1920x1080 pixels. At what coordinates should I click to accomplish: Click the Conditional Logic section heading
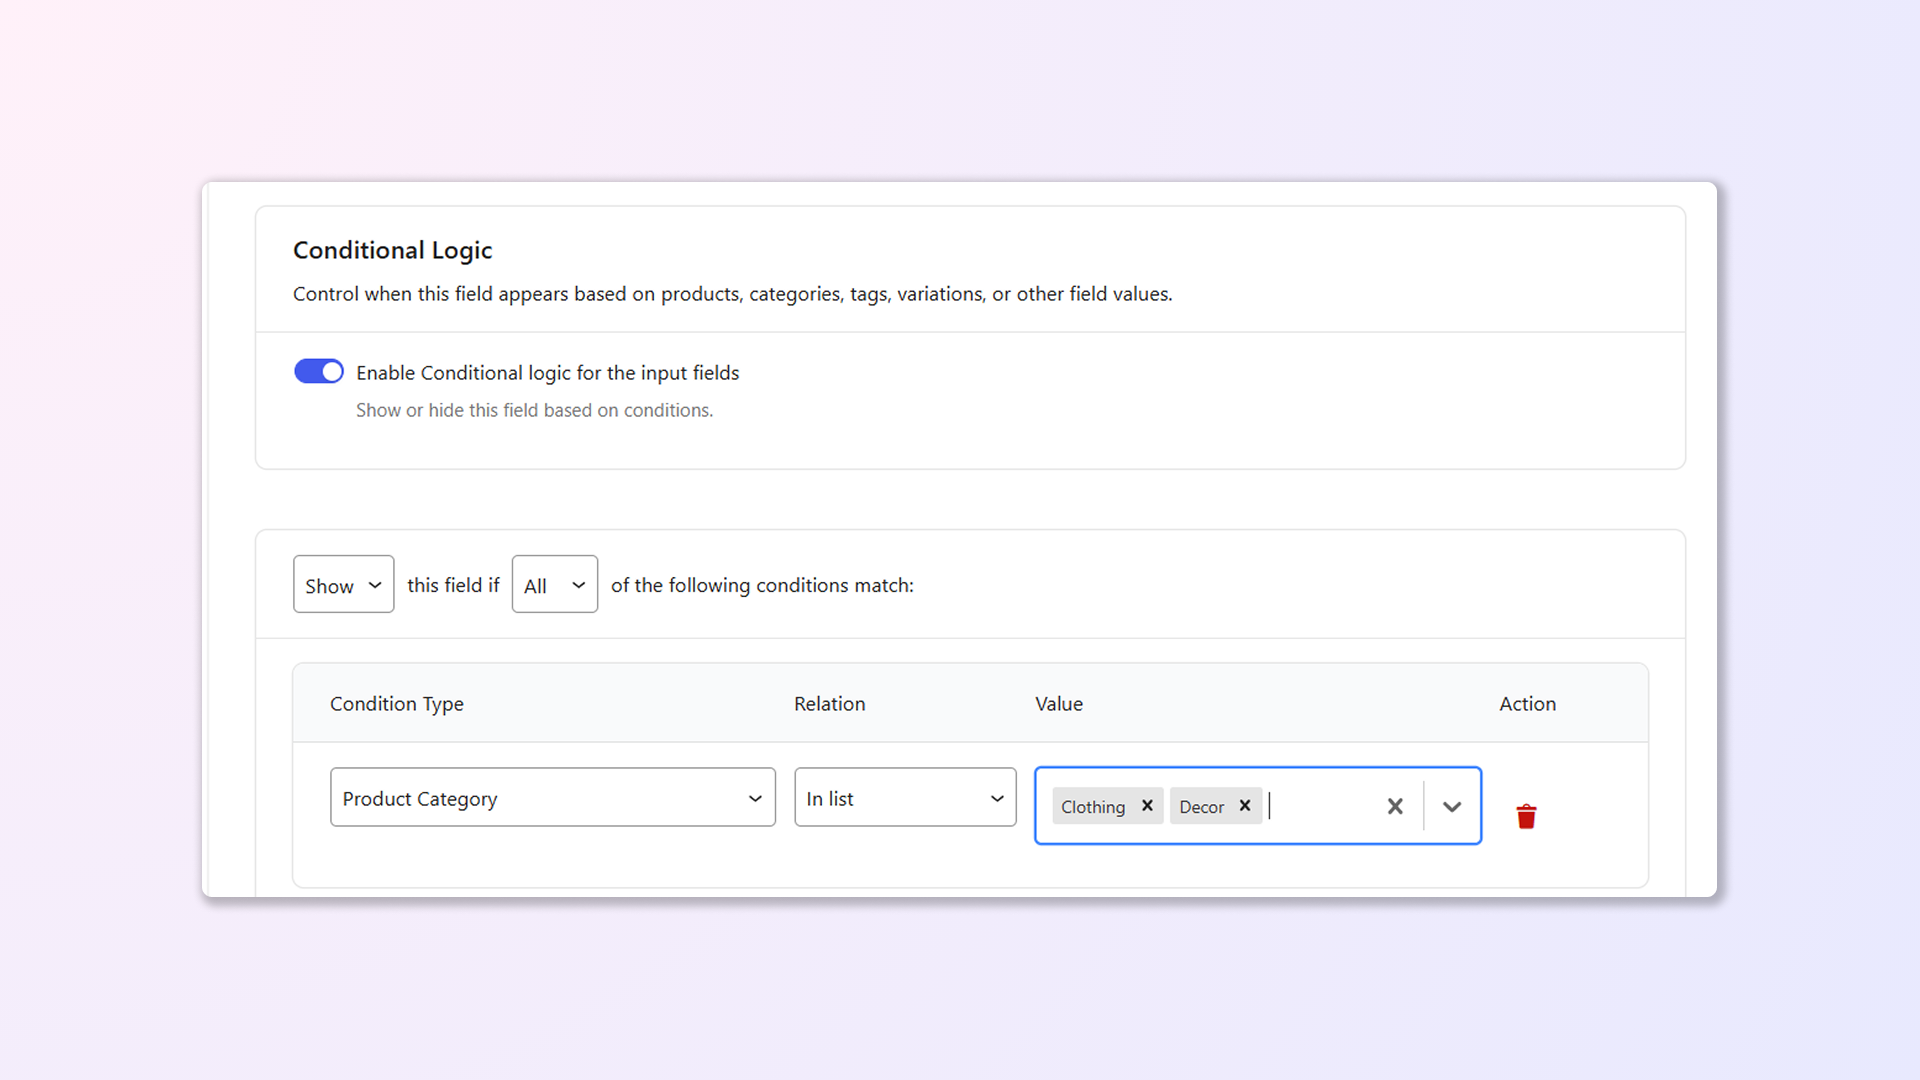tap(392, 250)
